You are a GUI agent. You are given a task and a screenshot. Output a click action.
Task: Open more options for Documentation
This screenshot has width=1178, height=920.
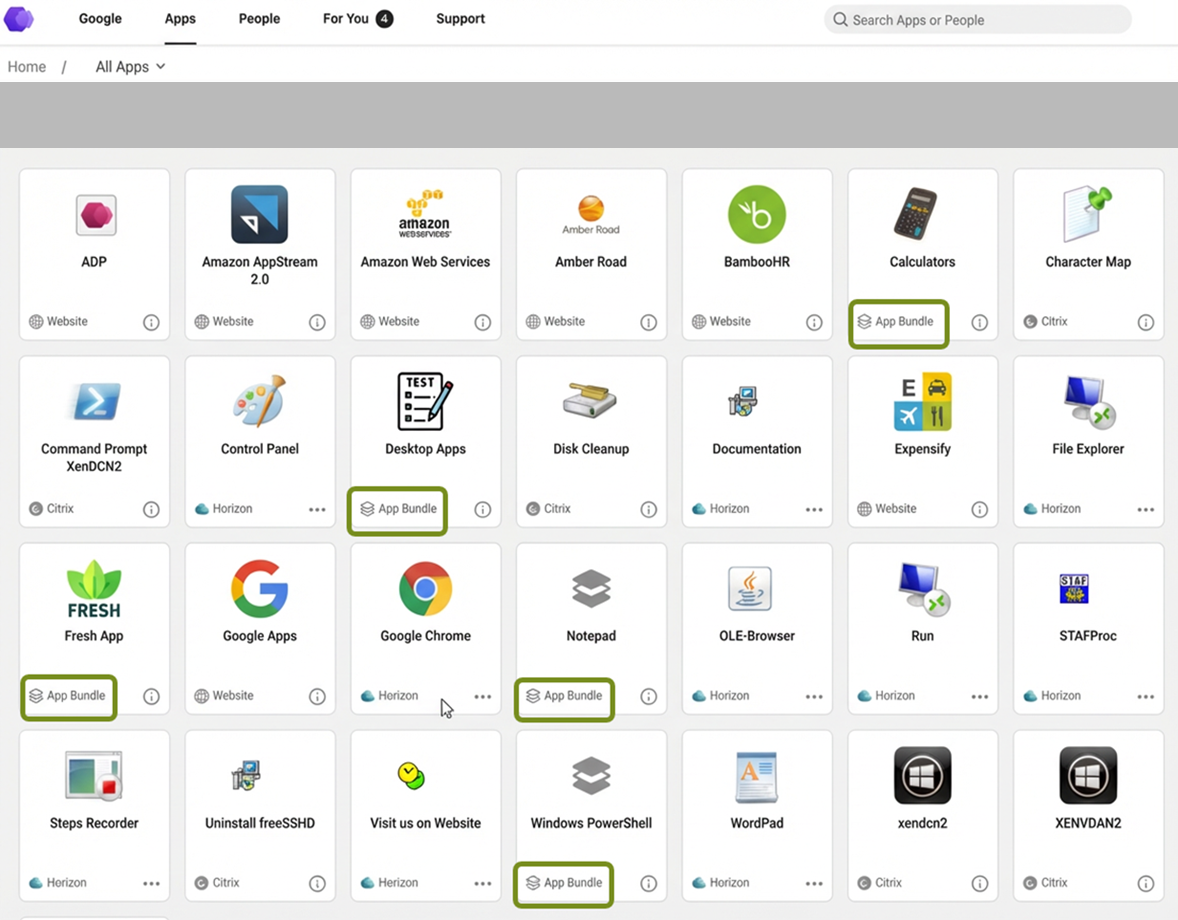(814, 509)
